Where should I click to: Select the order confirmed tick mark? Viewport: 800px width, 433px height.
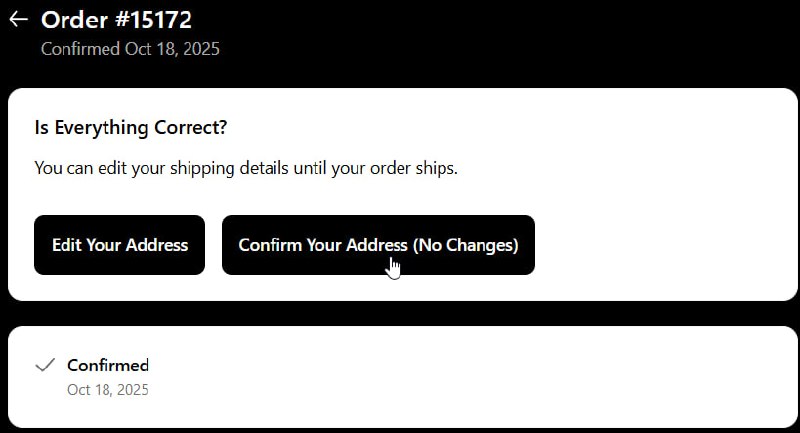44,366
